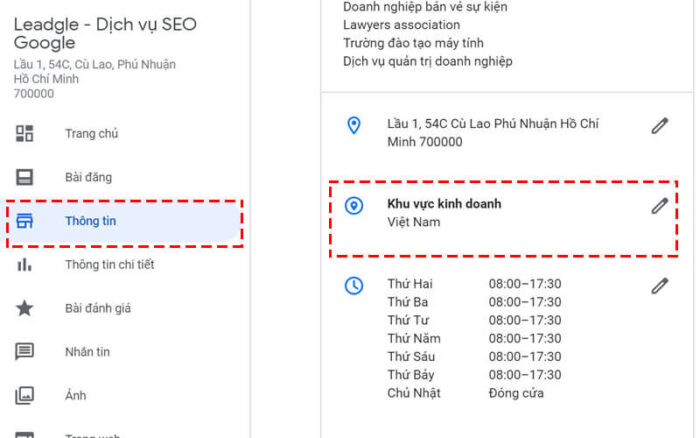
Task: Go to Trang chủ menu item
Action: click(92, 133)
